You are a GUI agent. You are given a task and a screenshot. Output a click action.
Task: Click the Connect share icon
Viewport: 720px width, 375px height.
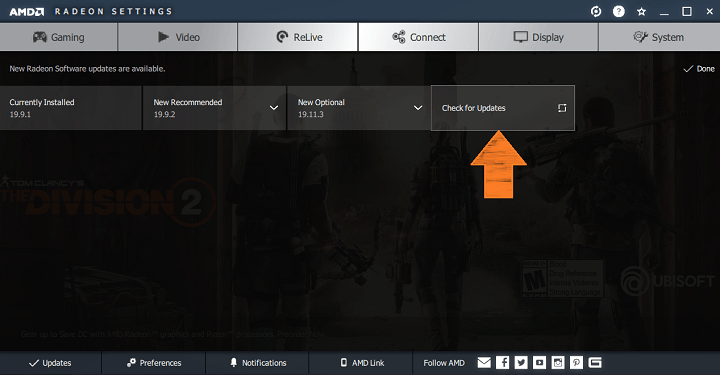click(399, 37)
